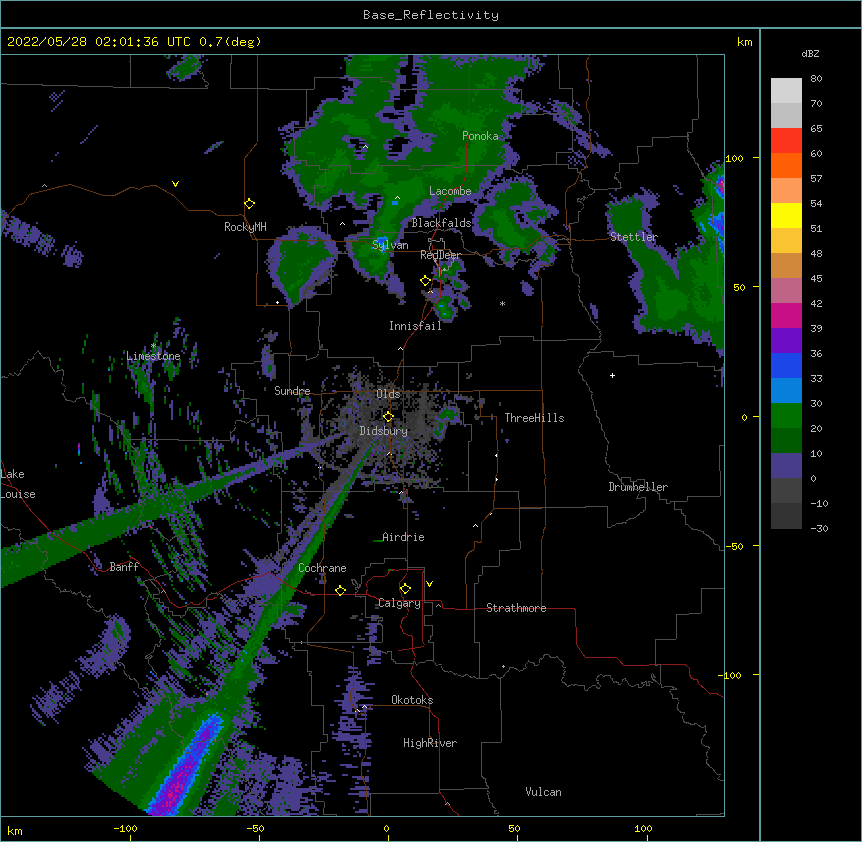Select the purple 36-39 dBZ legend swatch
Image resolution: width=862 pixels, height=842 pixels.
786,341
